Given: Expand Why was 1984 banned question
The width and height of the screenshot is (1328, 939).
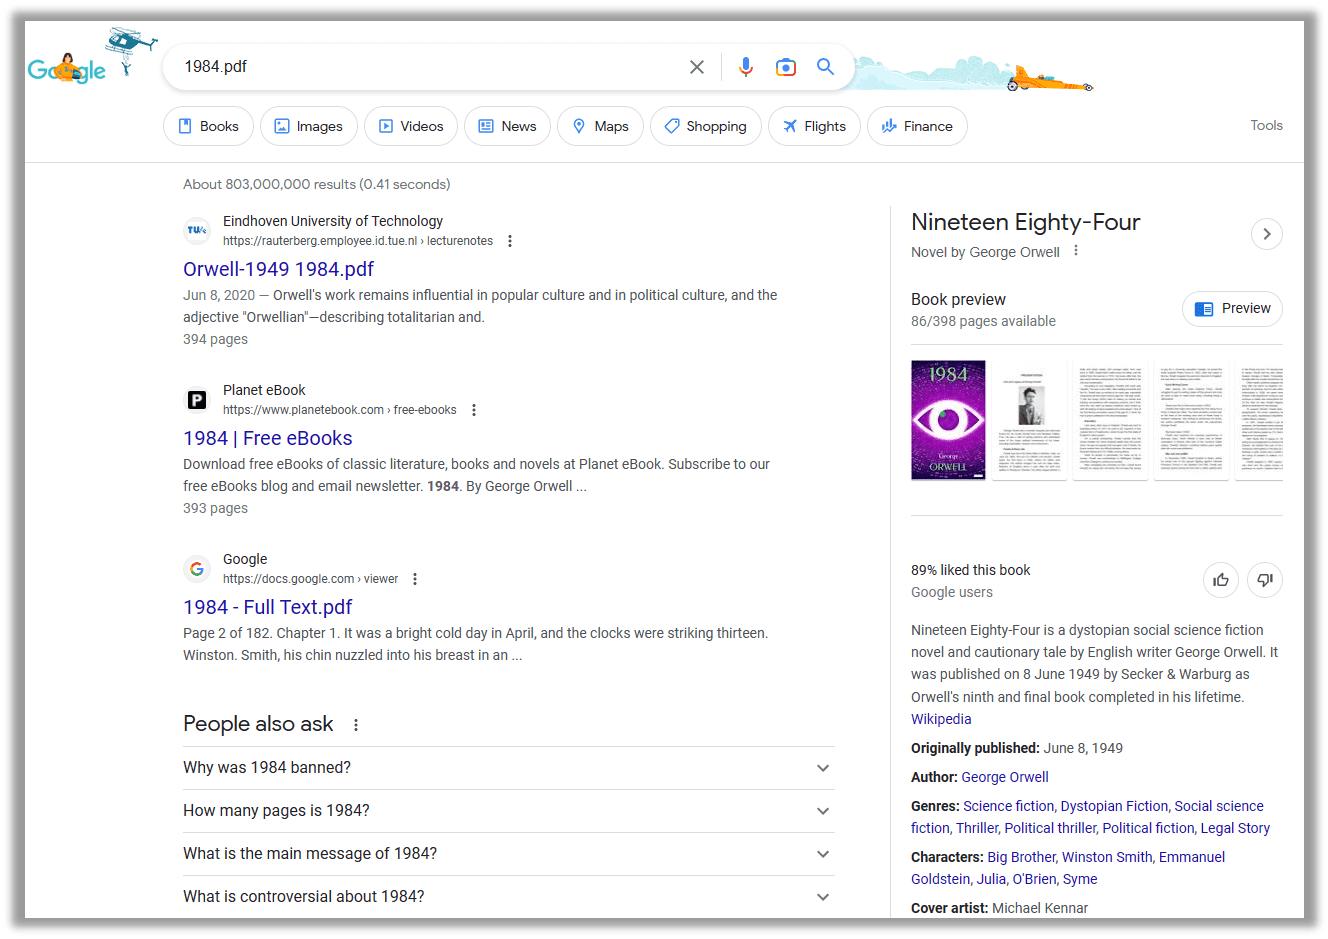Looking at the screenshot, I should click(509, 768).
